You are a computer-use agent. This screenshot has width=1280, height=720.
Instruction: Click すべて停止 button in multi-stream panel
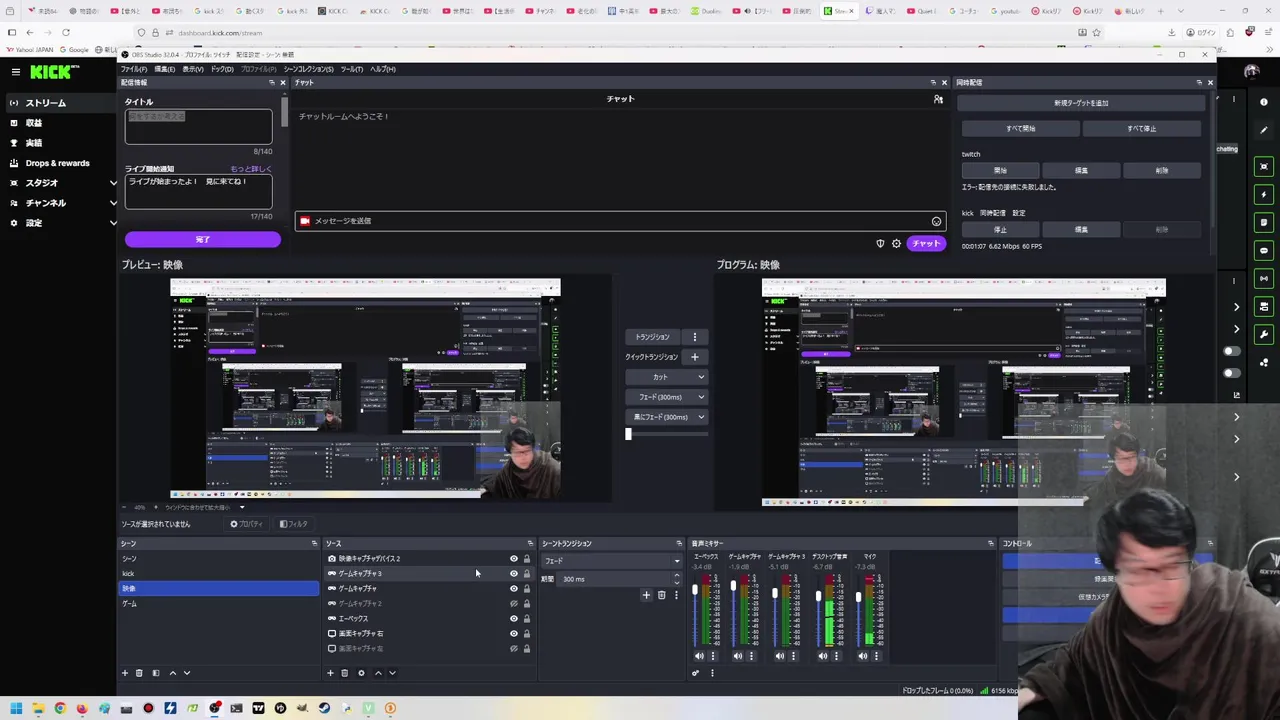[1142, 129]
